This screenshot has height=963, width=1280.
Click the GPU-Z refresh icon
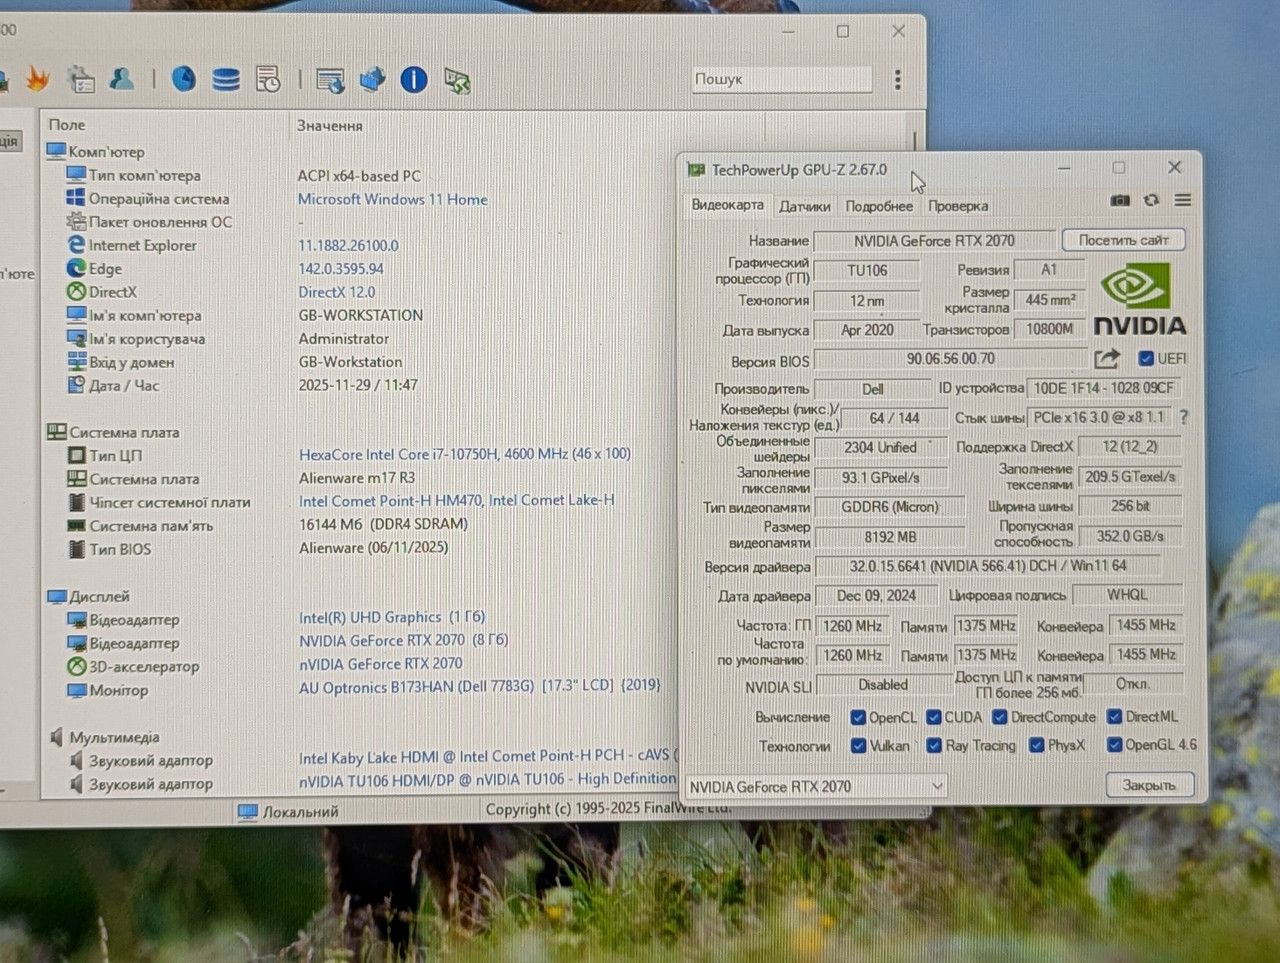coord(1151,200)
